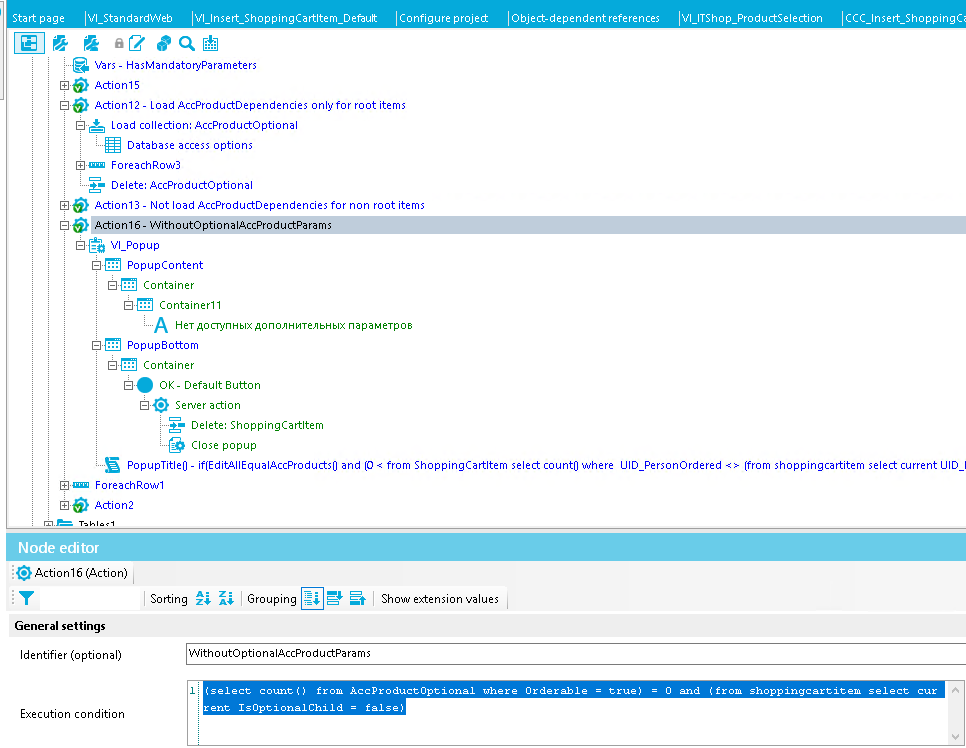Click the grouping collapse-all icon

pyautogui.click(x=357, y=598)
